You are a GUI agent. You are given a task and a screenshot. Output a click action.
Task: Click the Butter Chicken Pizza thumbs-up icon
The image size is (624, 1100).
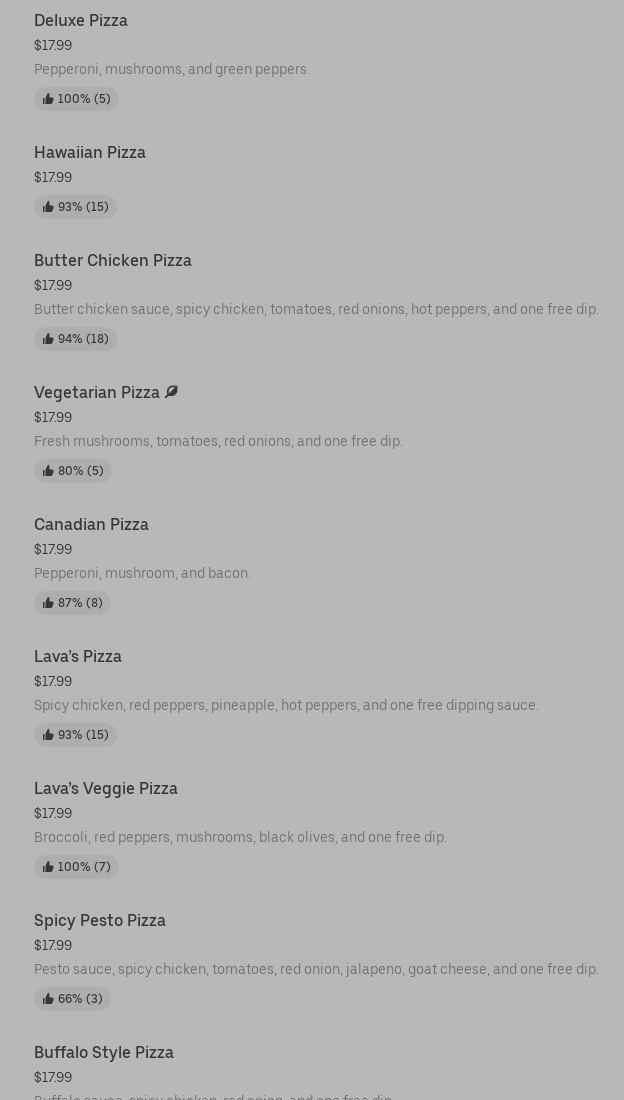48,339
